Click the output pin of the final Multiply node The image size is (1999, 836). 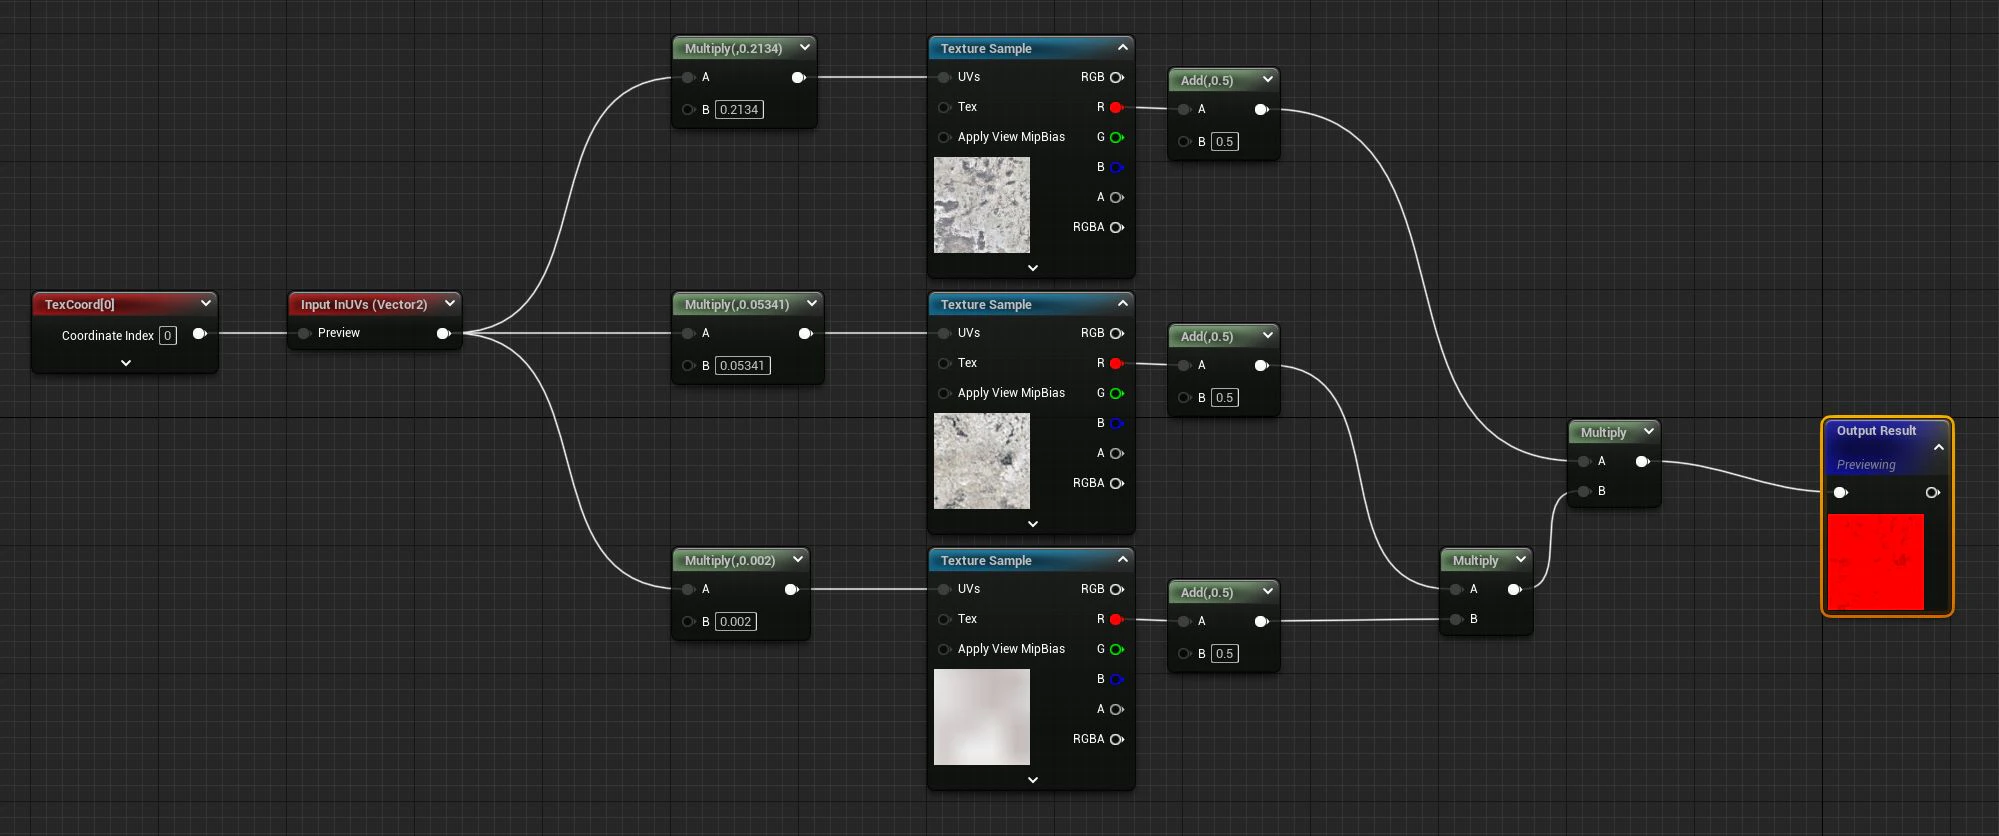tap(1643, 462)
